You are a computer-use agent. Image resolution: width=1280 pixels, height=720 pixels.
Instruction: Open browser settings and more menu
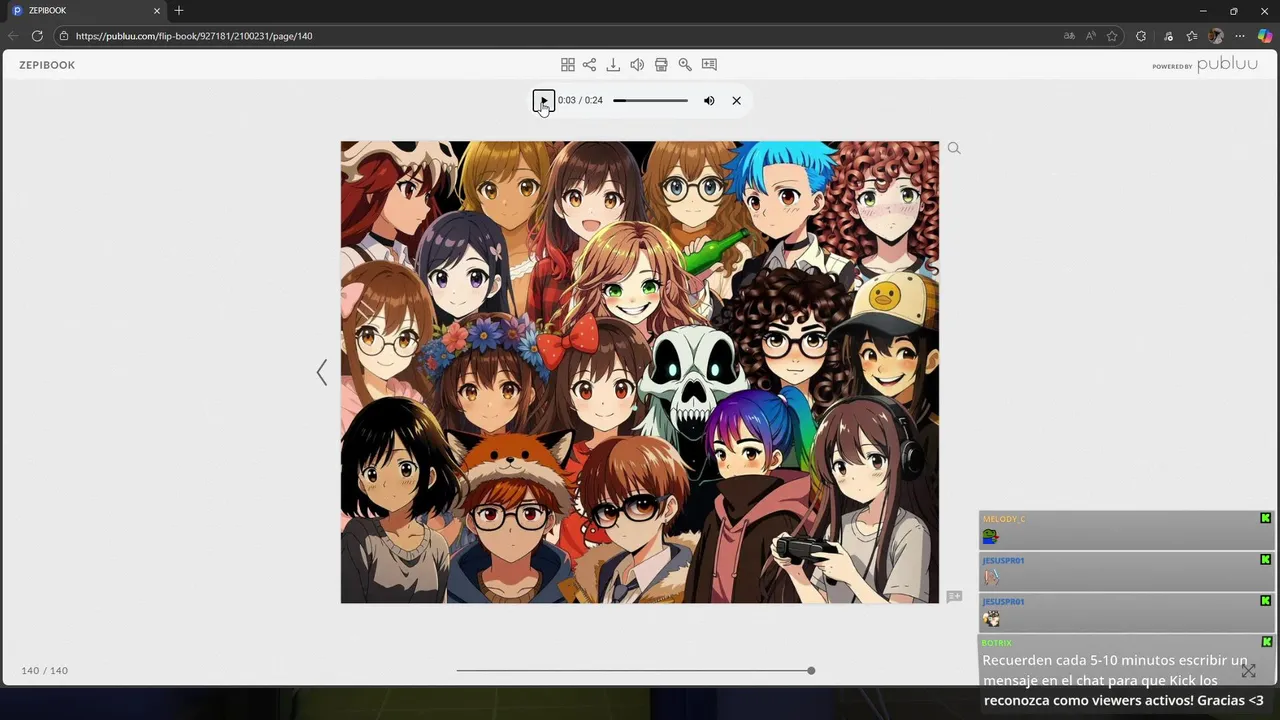(x=1240, y=36)
